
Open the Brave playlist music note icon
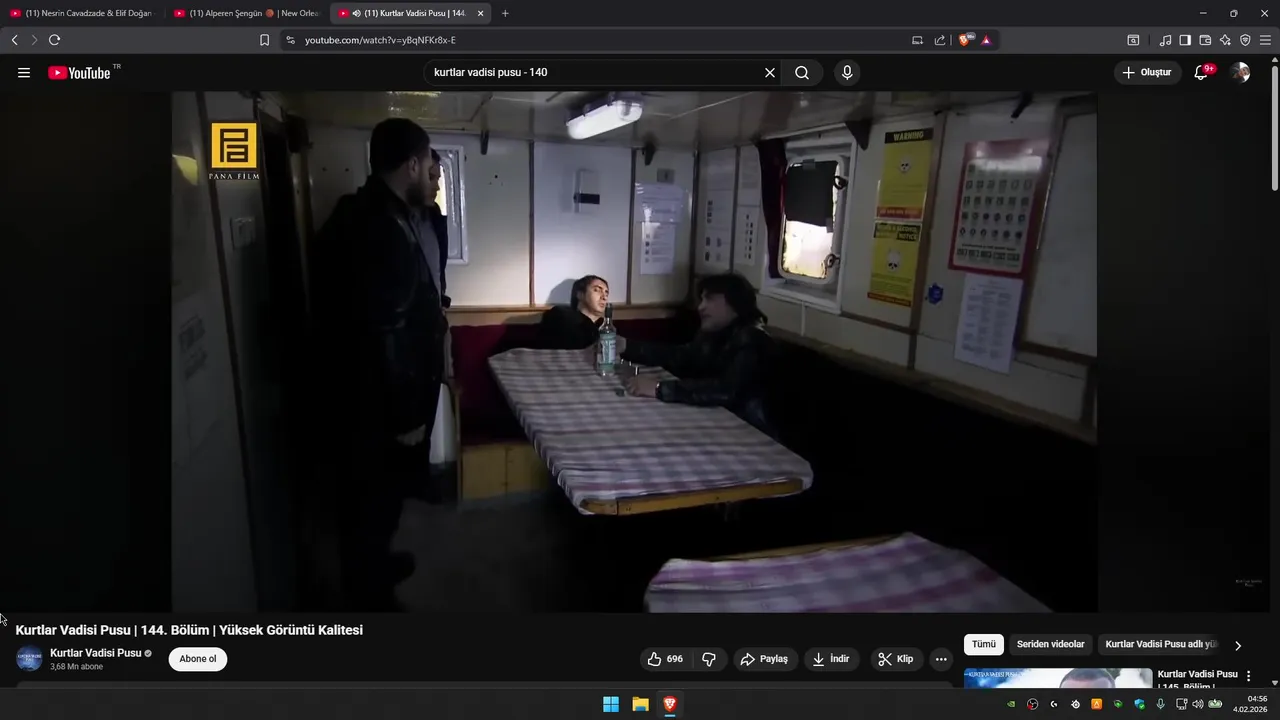(1165, 40)
